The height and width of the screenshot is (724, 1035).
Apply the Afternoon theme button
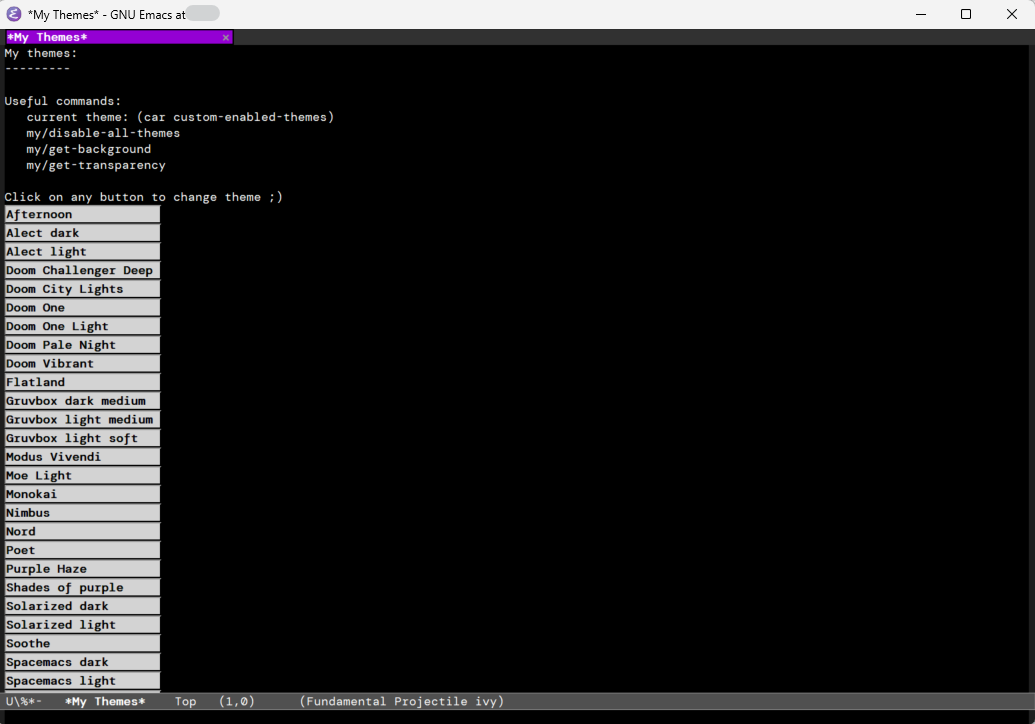tap(82, 214)
